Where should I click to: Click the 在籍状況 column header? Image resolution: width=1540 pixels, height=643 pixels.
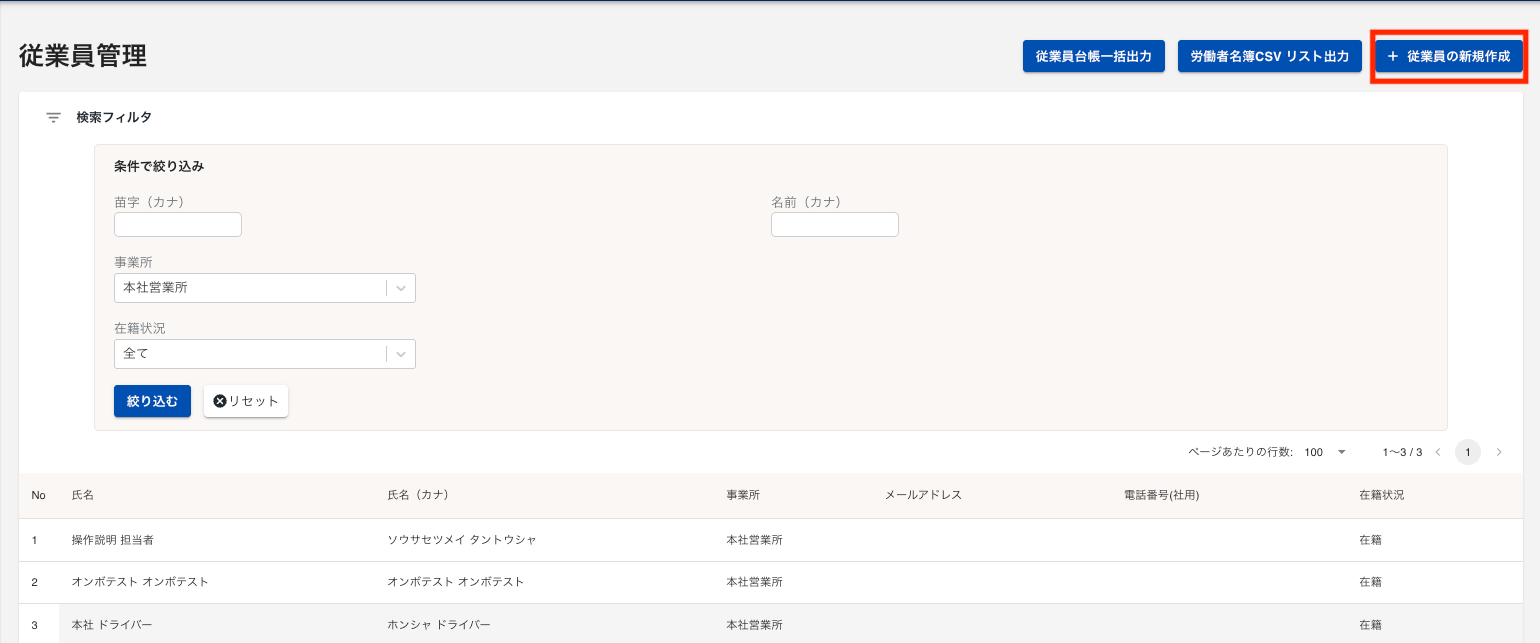pos(1381,496)
